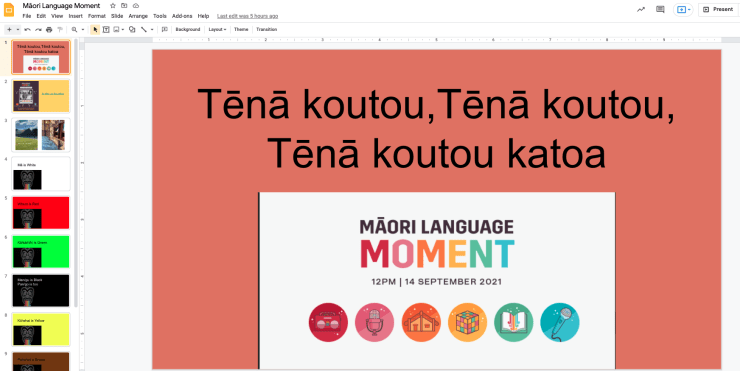Open the new slide layout dropdown arrow

18,29
